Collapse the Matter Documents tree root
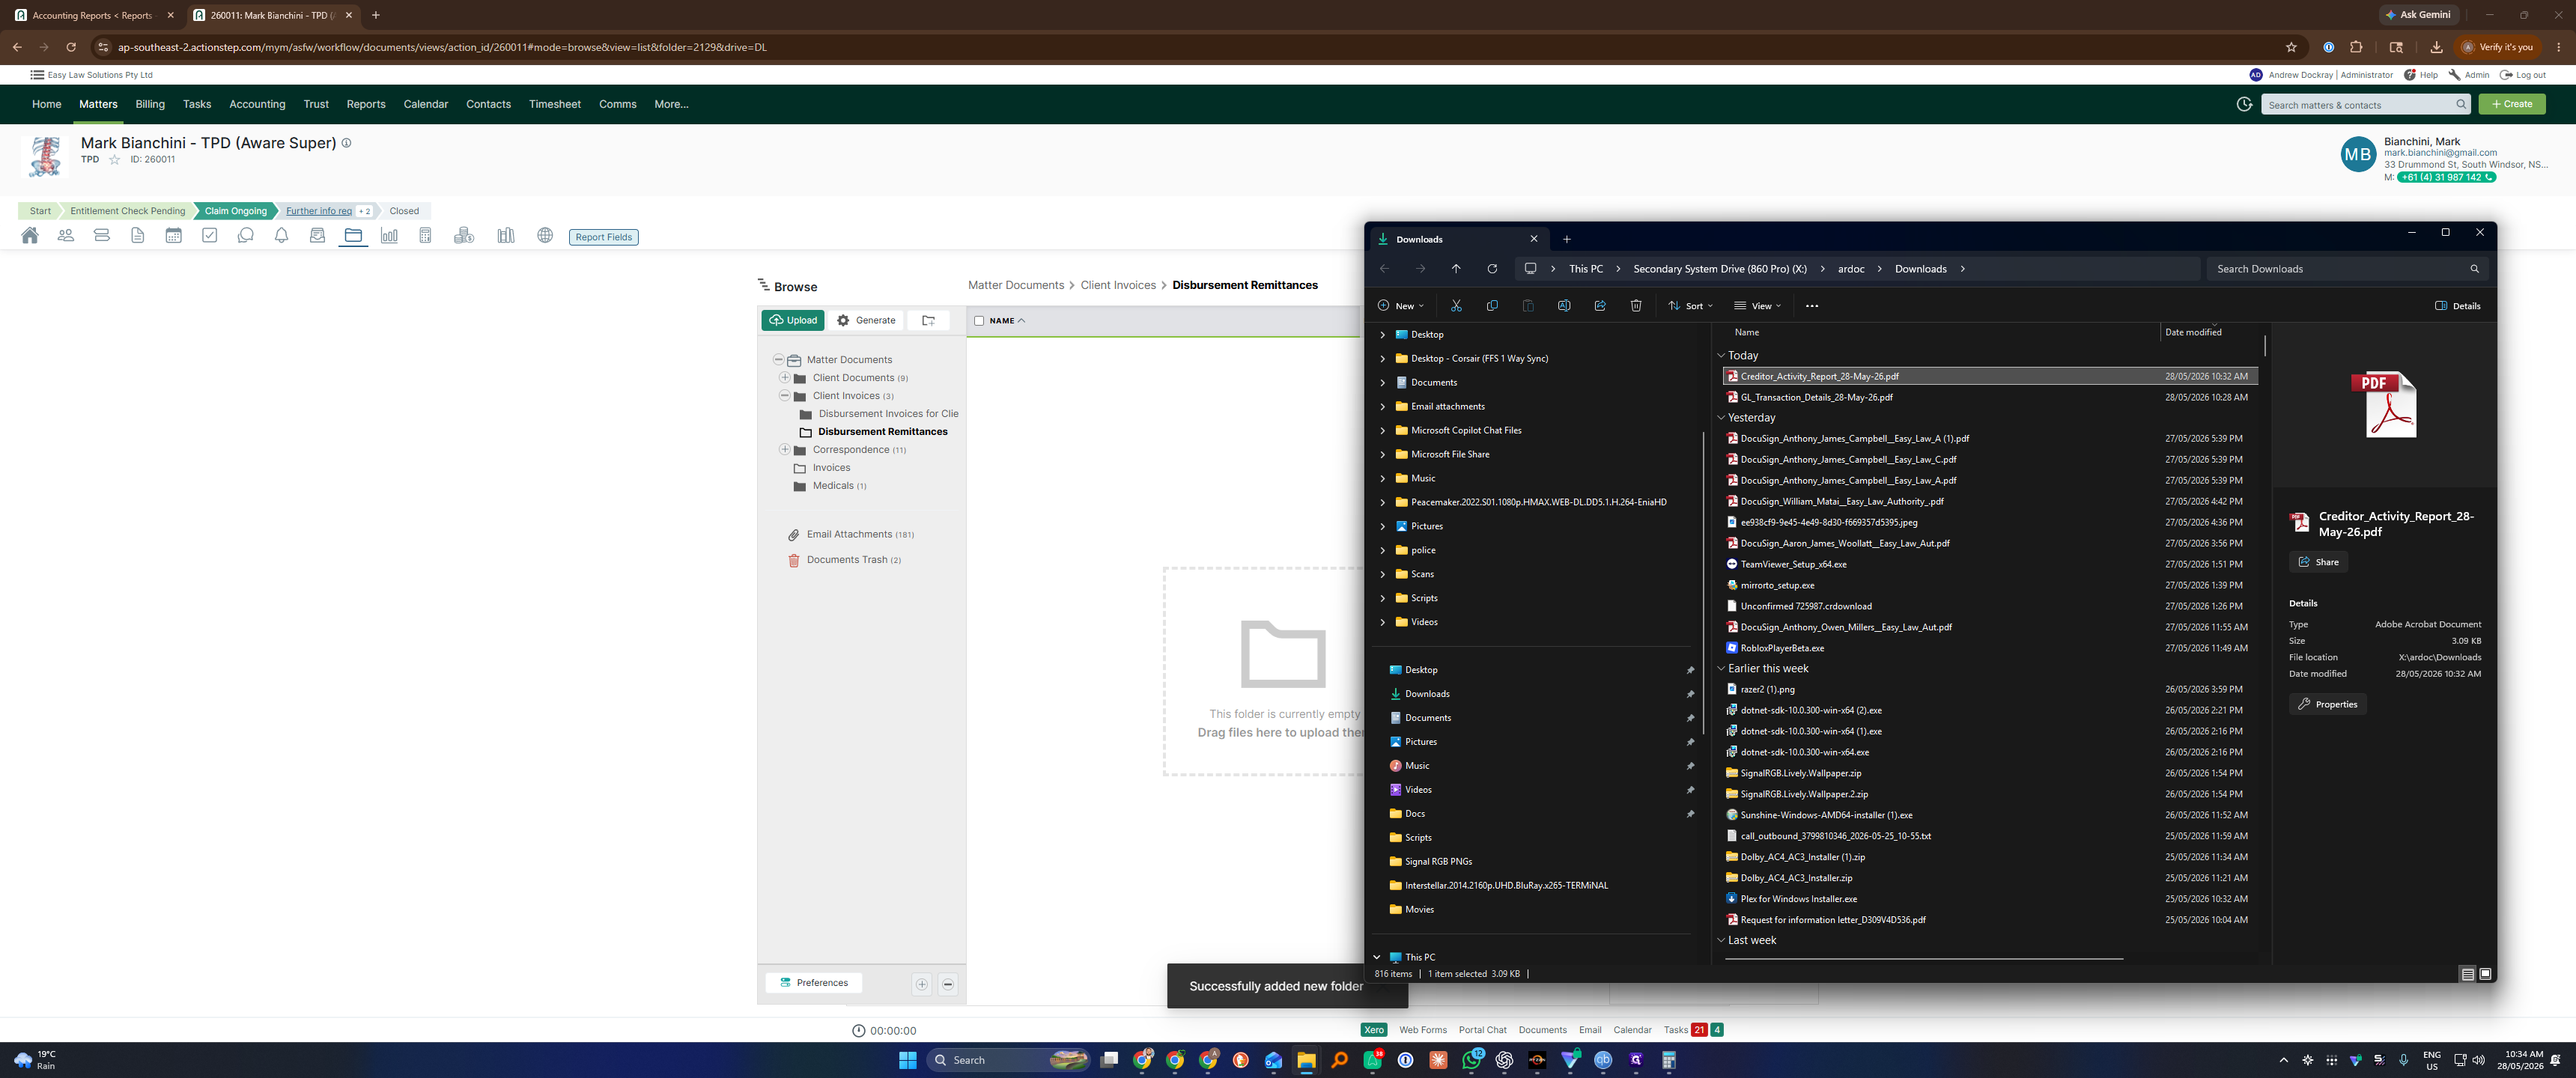 point(778,360)
